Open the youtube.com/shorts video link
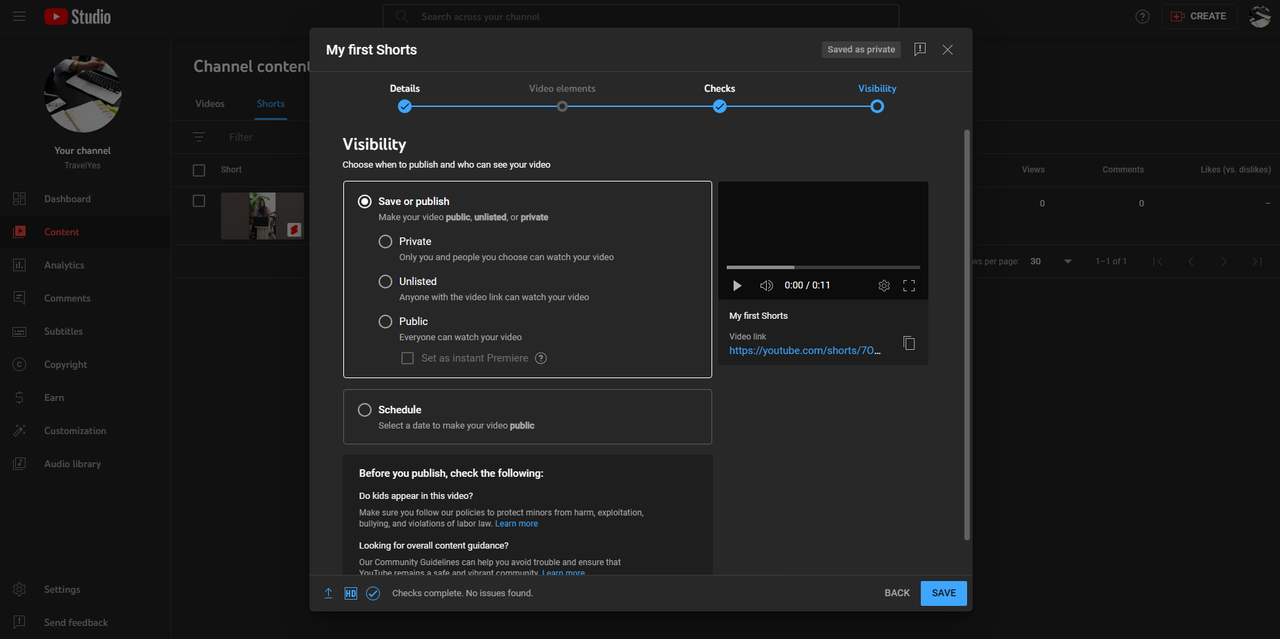This screenshot has width=1280, height=639. (x=805, y=351)
